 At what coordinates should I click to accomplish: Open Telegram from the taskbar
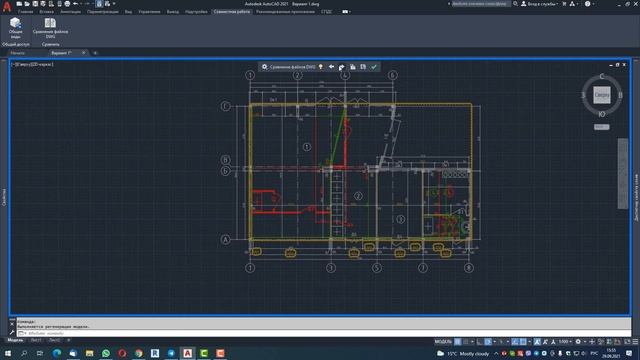coord(171,353)
